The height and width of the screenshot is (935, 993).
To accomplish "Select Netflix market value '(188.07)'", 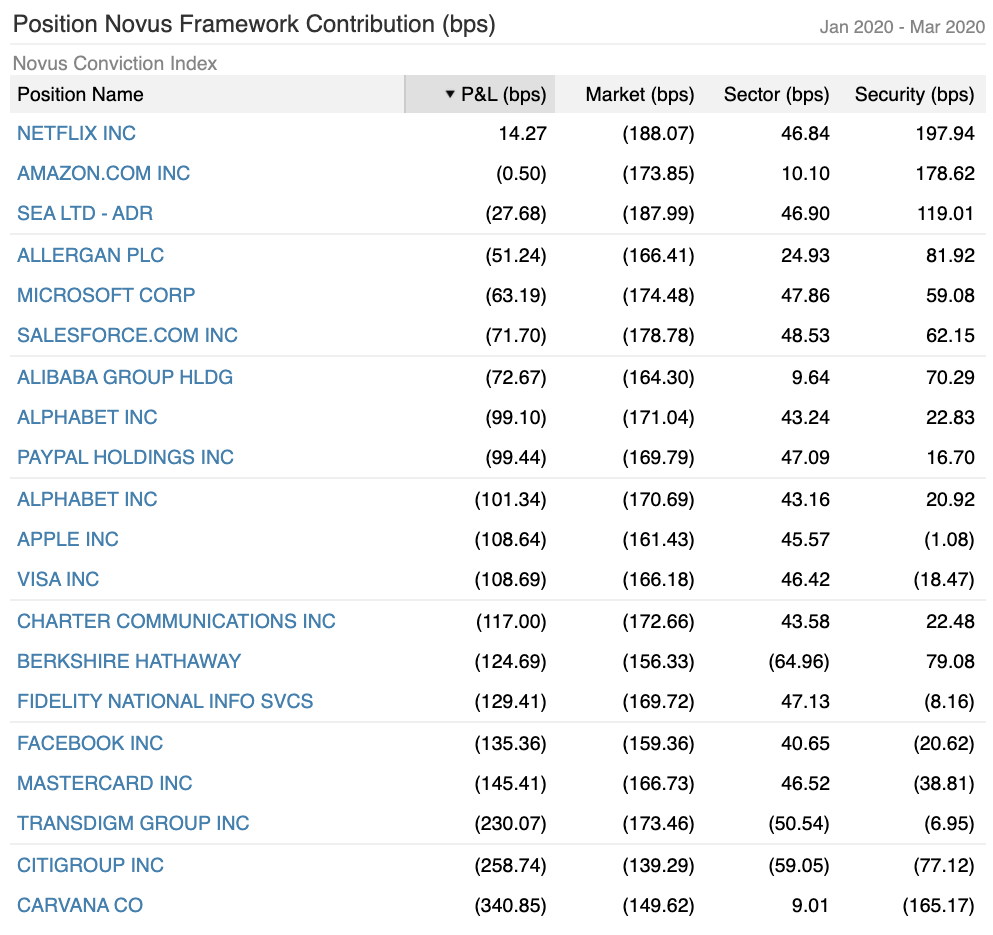I will pos(659,134).
